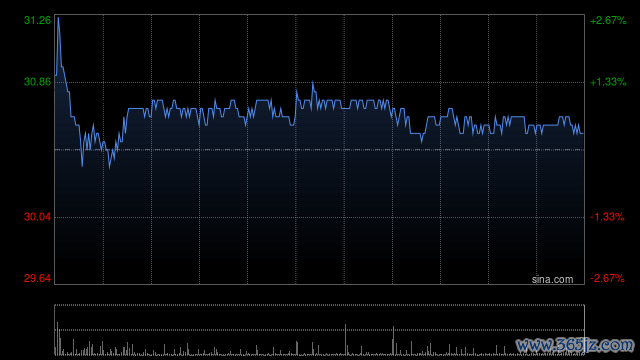Click the +1.33% percentage label
The image size is (640, 360).
608,82
